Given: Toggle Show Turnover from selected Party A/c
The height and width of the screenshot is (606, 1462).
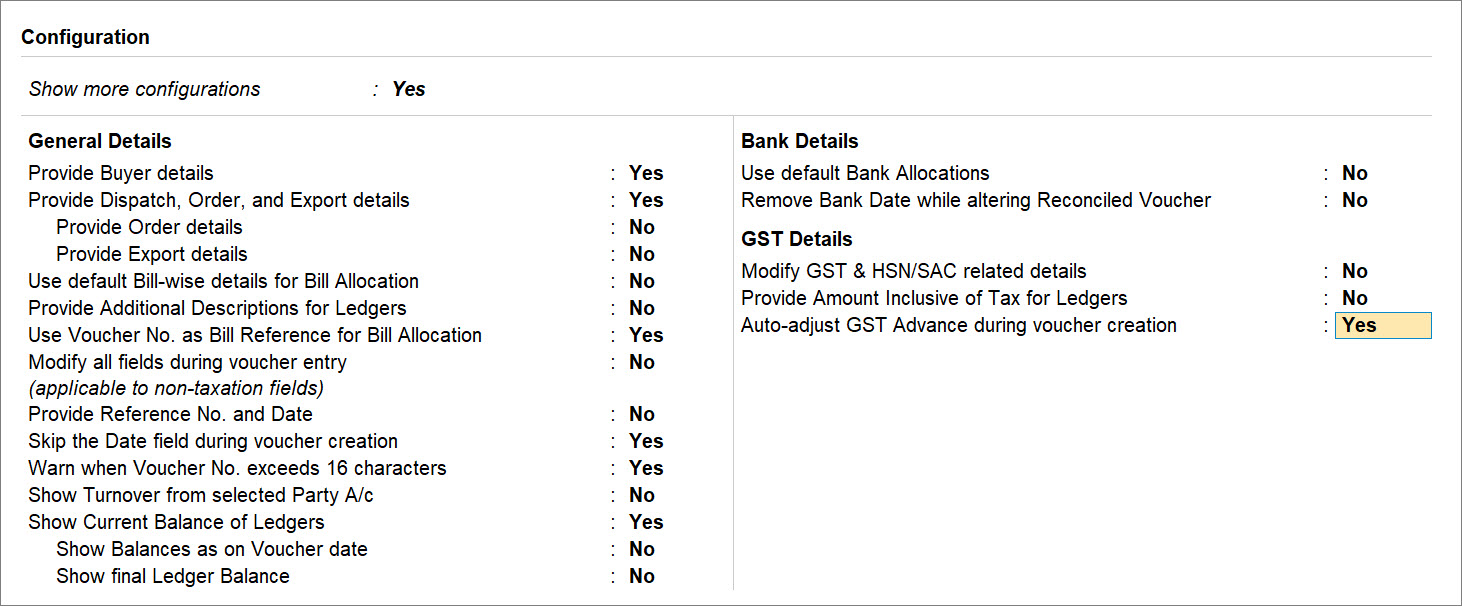Looking at the screenshot, I should click(642, 495).
